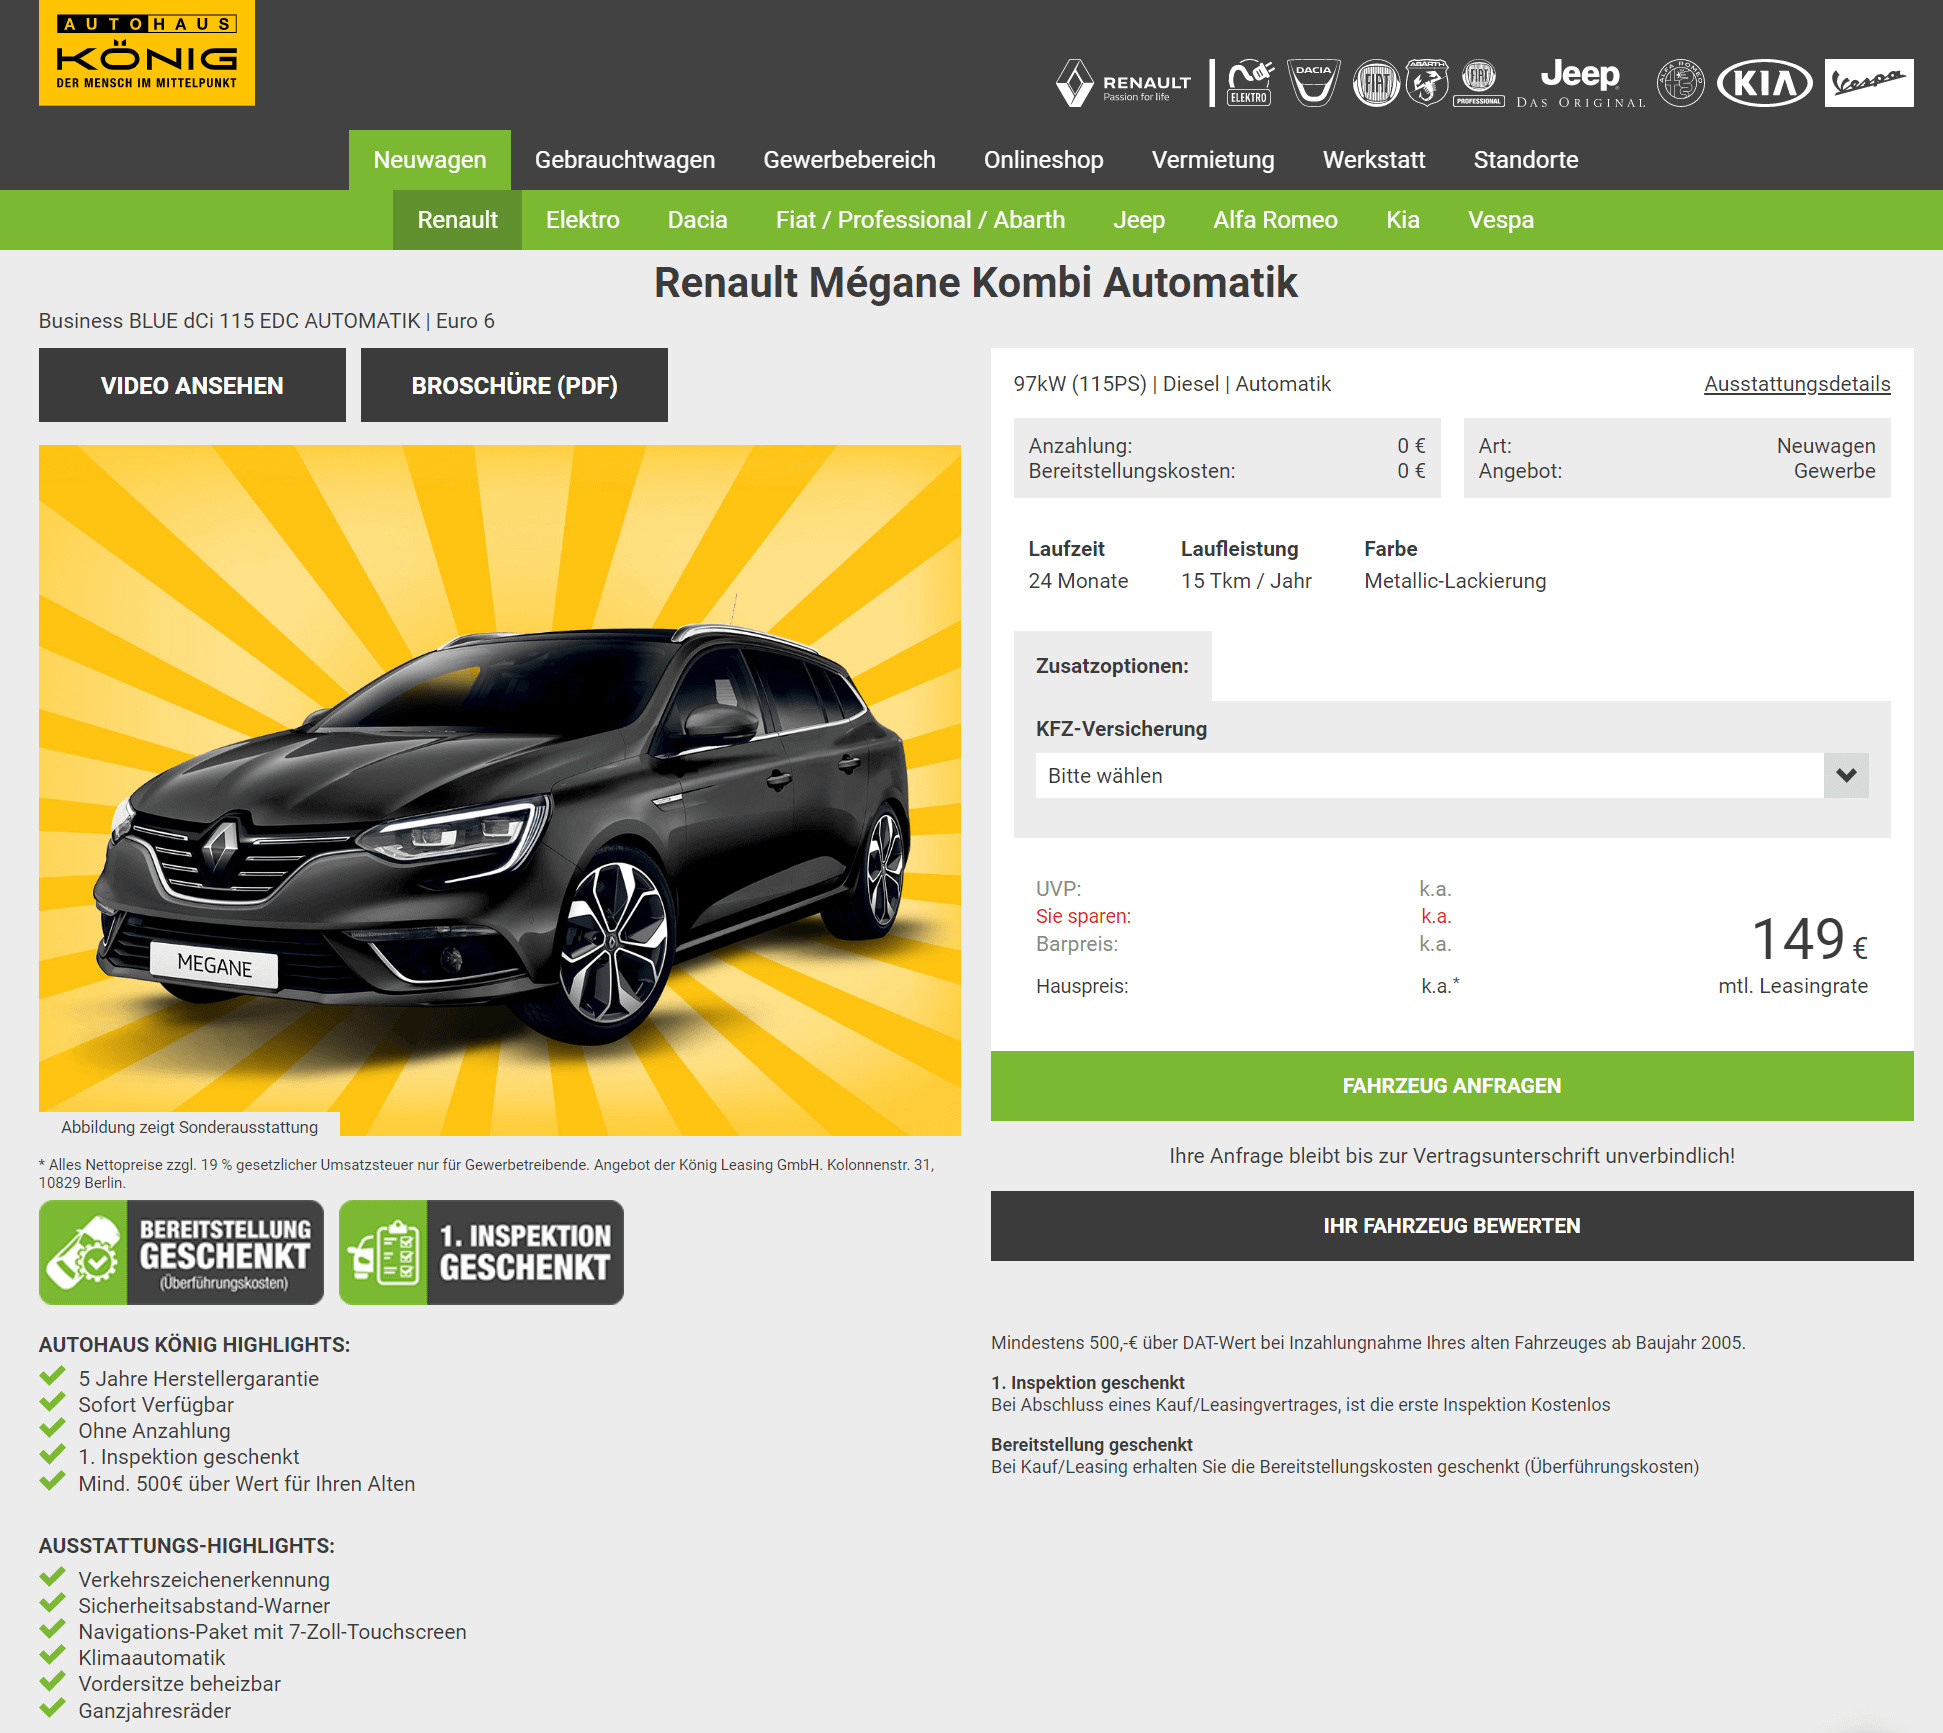This screenshot has width=1943, height=1733.
Task: Open the Vespa logo
Action: [1869, 83]
